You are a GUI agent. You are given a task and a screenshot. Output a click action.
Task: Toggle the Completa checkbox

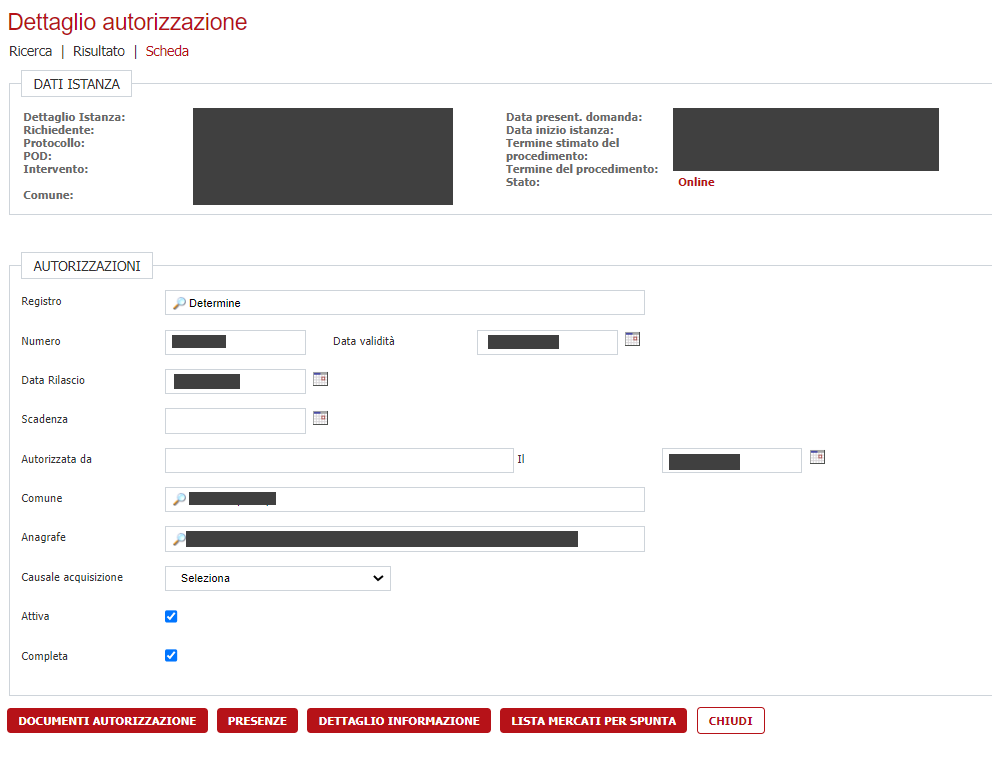point(171,656)
